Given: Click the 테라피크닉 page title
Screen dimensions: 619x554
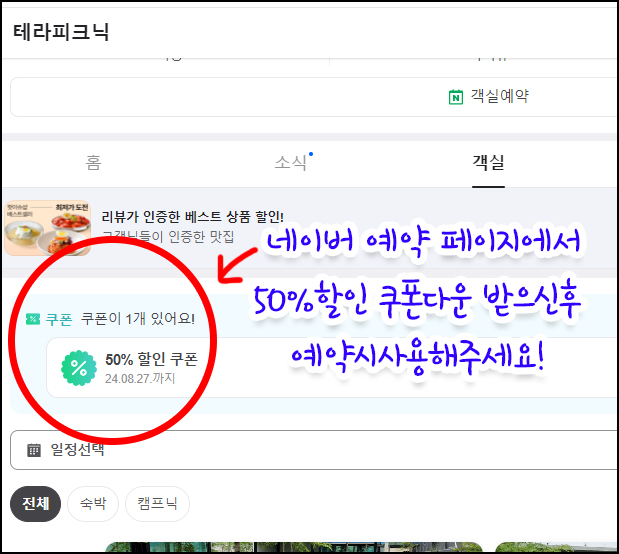Looking at the screenshot, I should [x=61, y=31].
